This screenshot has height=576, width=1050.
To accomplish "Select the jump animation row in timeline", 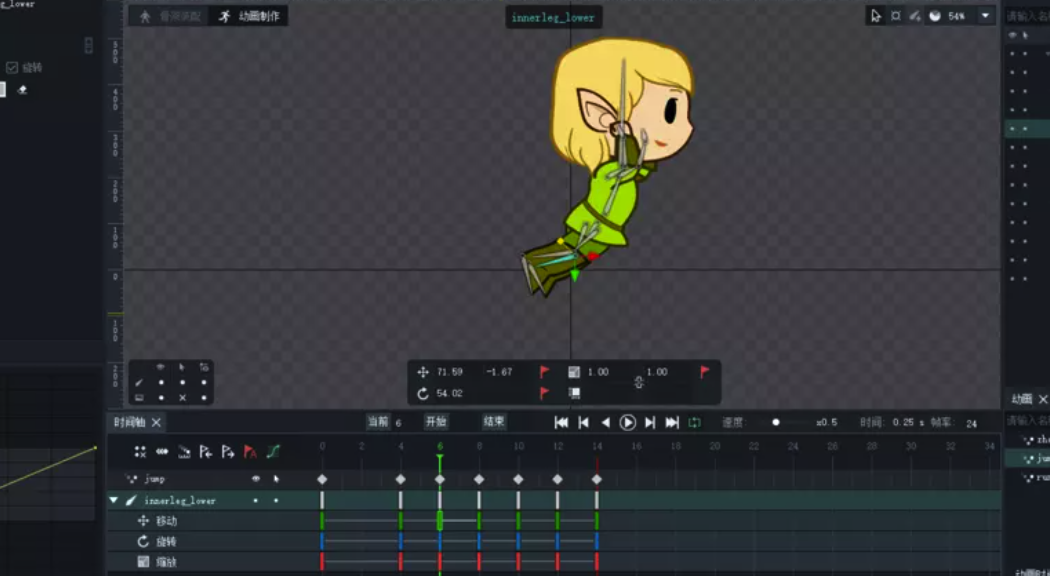I will click(x=554, y=479).
